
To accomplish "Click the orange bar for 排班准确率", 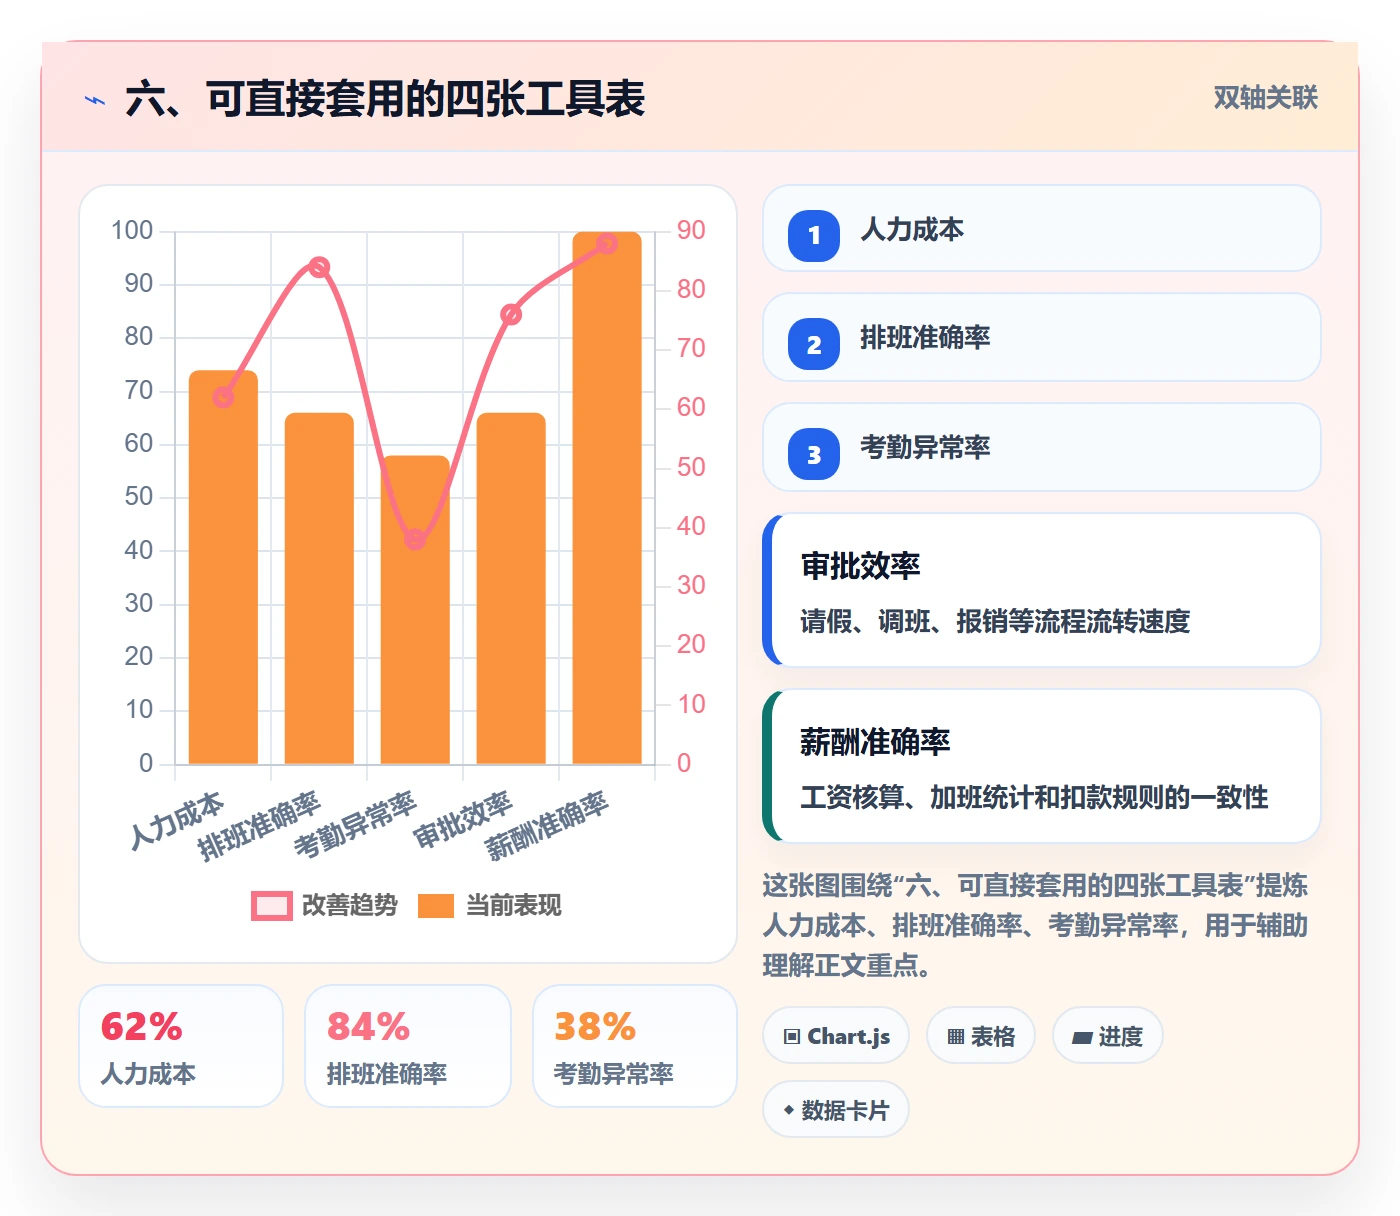I will [x=319, y=588].
